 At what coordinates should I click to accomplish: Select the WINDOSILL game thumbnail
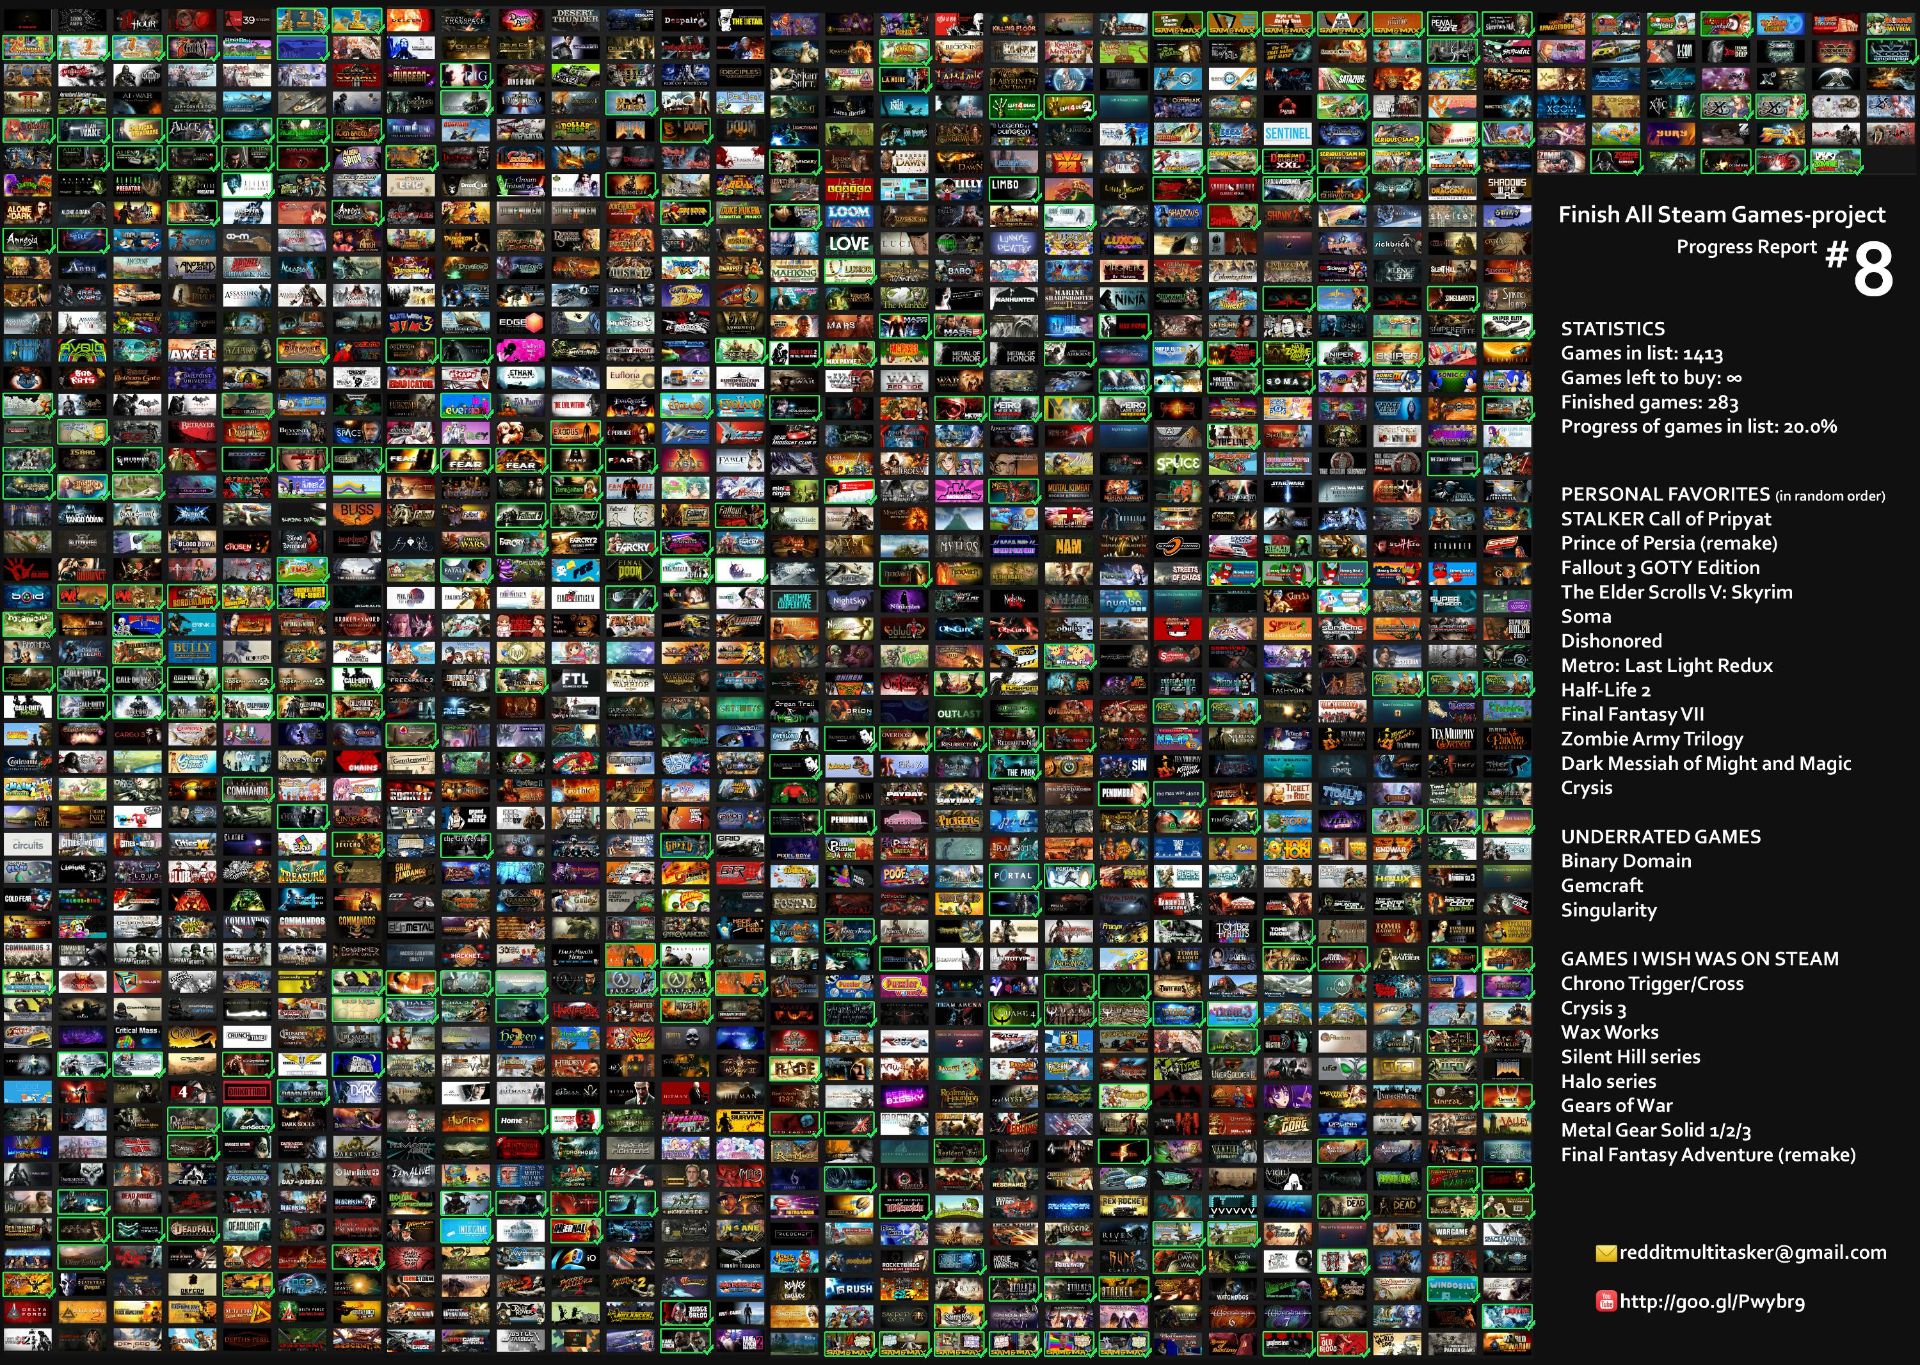click(1451, 1288)
